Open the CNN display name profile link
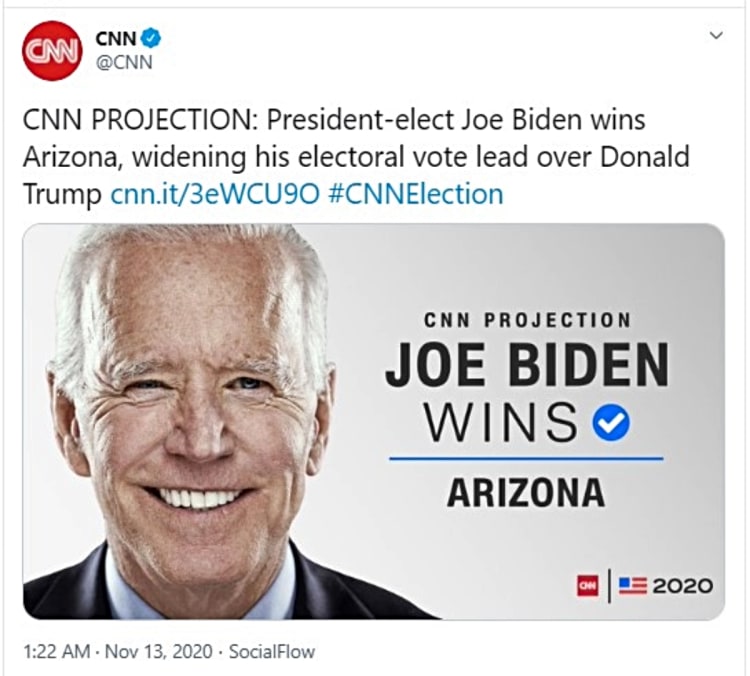Viewport: 750px width, 676px height. coord(115,38)
